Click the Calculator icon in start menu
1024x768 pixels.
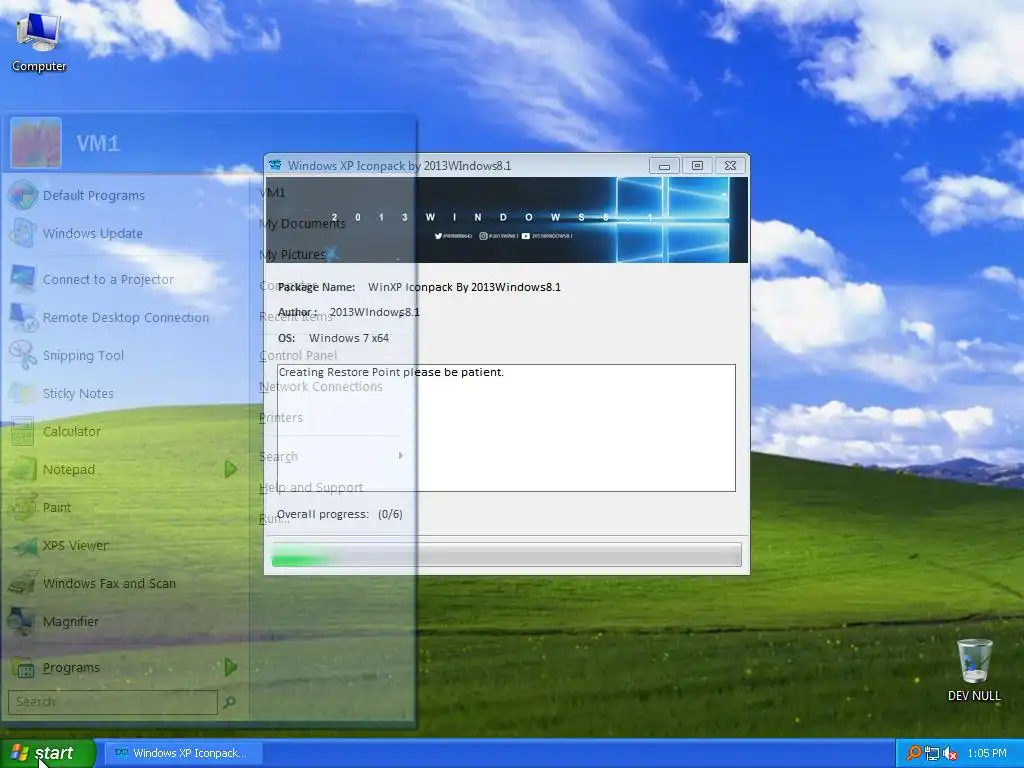pos(22,431)
